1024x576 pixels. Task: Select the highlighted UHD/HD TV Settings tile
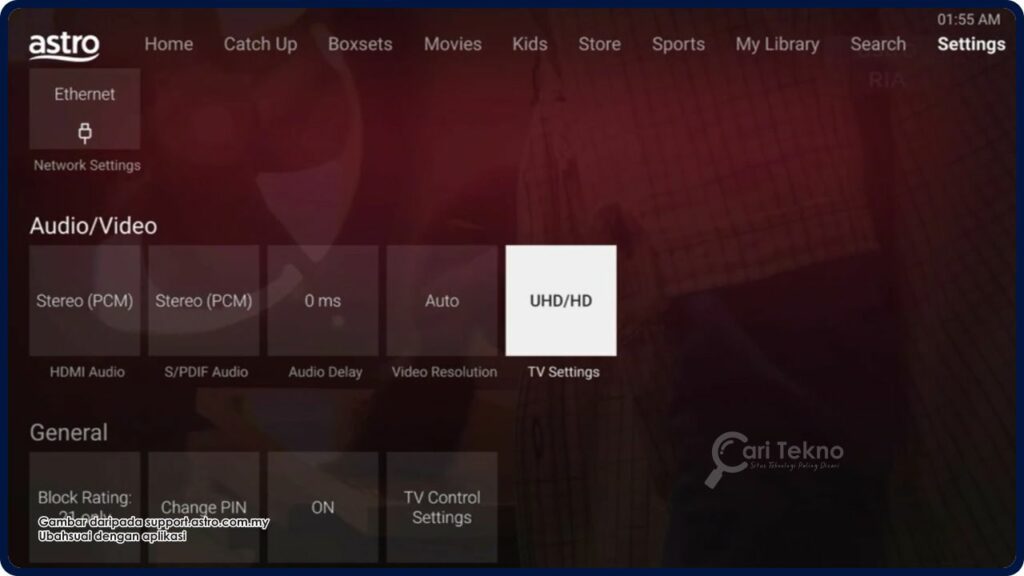pos(561,300)
